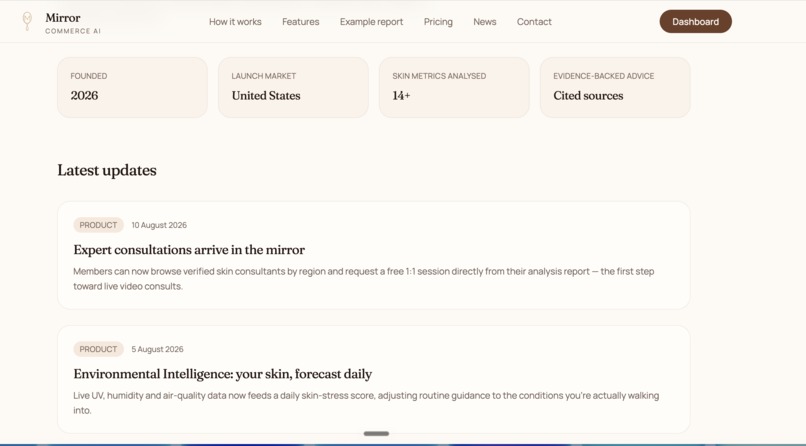Click the summary about Live UV and humidity data
This screenshot has width=806, height=446.
pos(366,403)
